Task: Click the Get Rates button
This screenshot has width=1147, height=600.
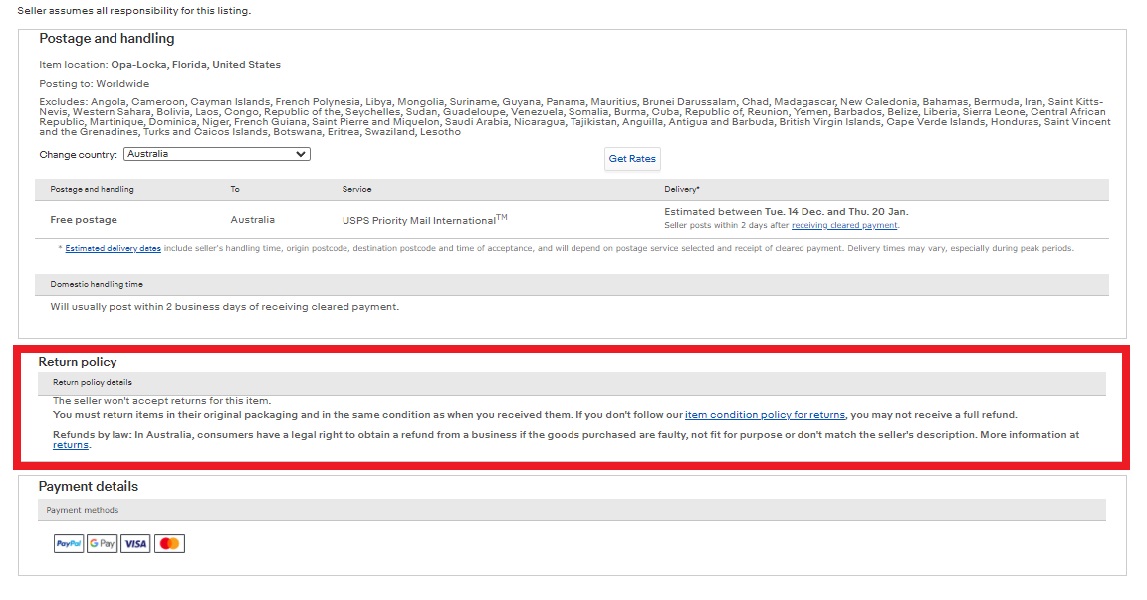Action: coord(632,159)
